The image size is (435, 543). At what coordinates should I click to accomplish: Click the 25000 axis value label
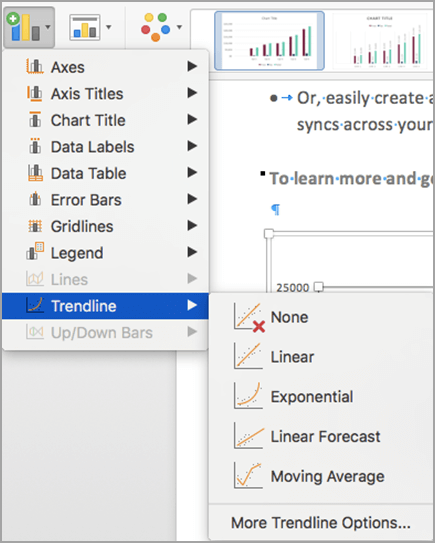[292, 287]
